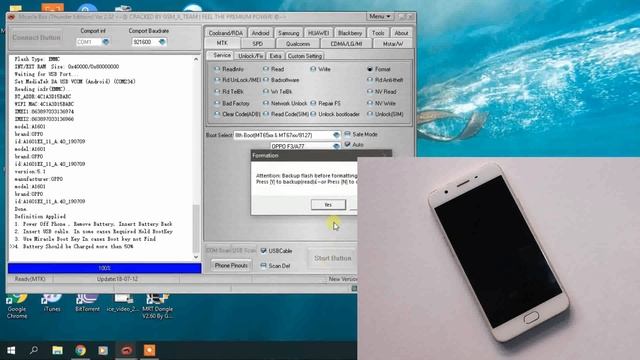Select the Unlock bootloader option
The image size is (640, 360).
pos(335,114)
